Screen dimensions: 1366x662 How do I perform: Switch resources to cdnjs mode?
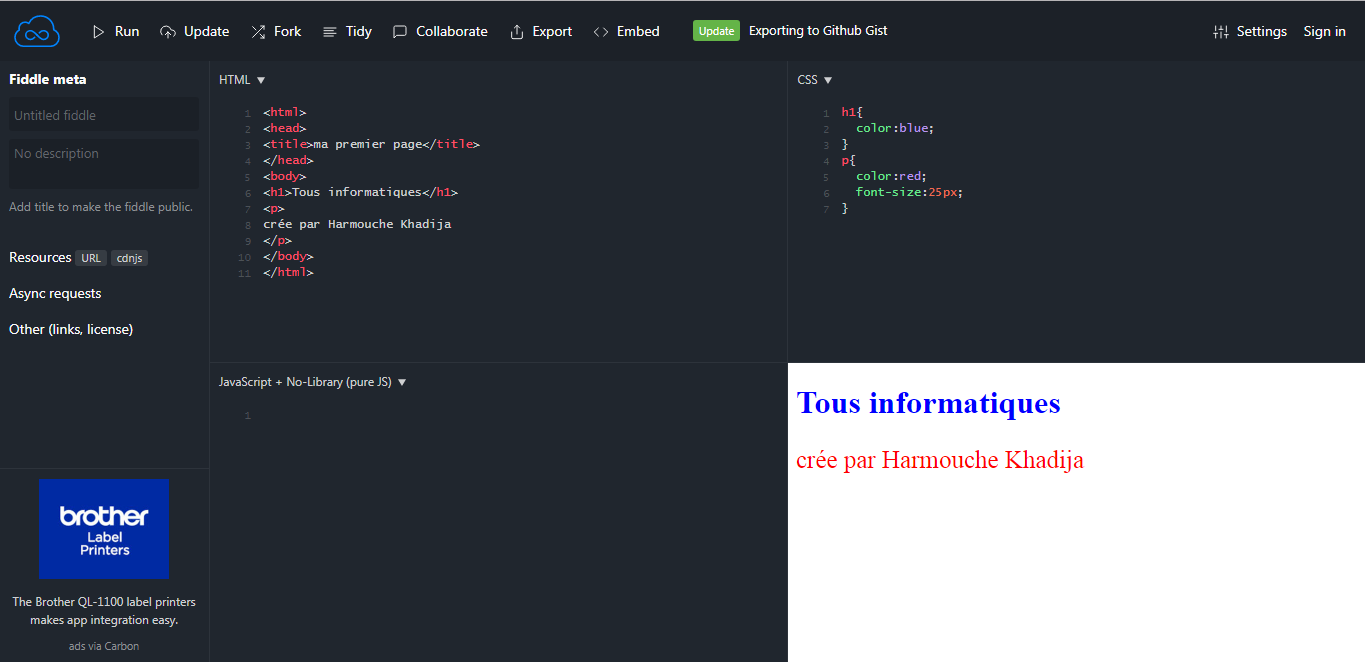[x=129, y=257]
